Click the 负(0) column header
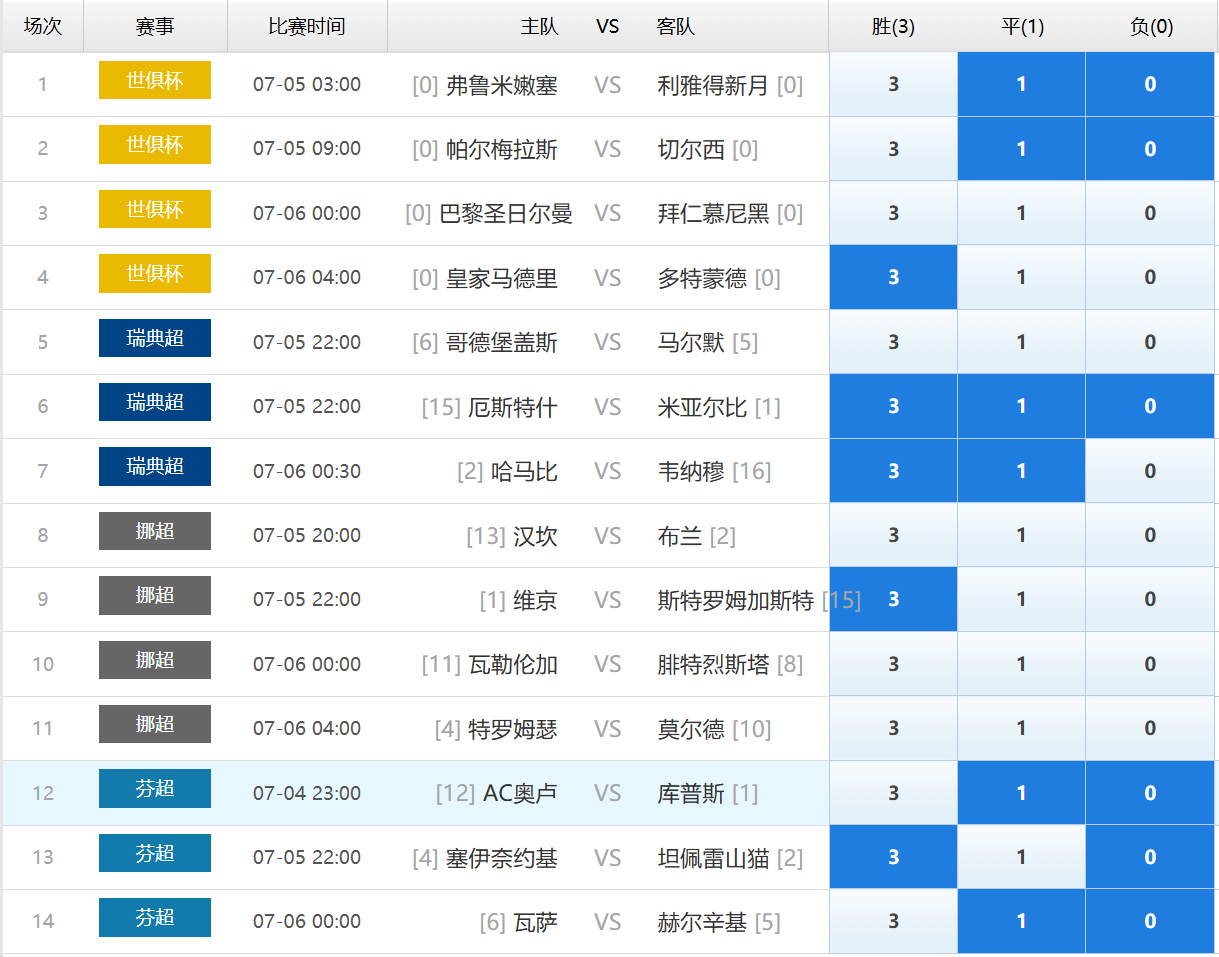 click(1151, 26)
